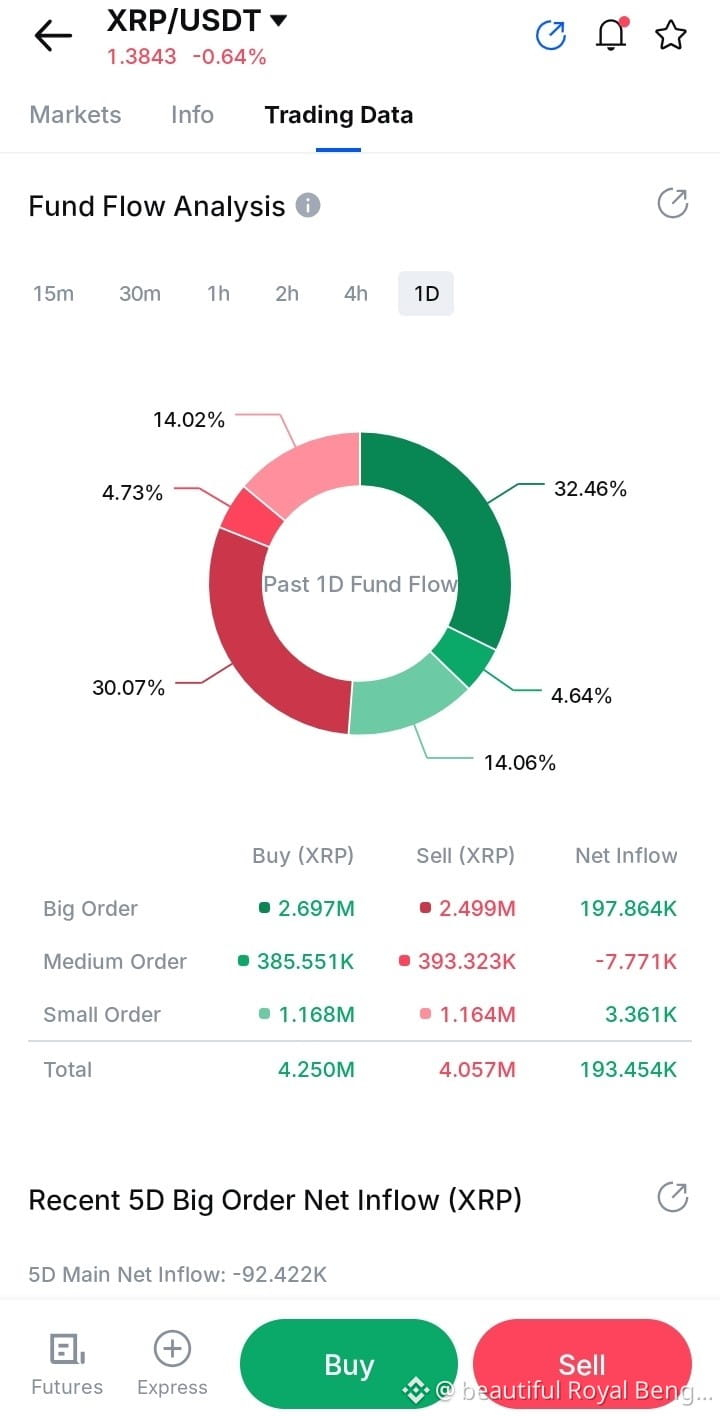Select the 4h time interval
The height and width of the screenshot is (1416, 720).
(x=355, y=293)
